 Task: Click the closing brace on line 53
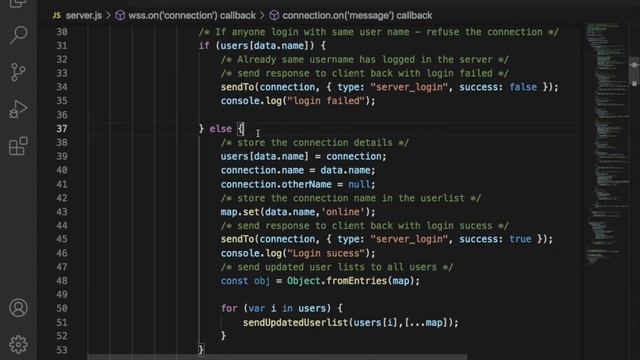(x=201, y=350)
